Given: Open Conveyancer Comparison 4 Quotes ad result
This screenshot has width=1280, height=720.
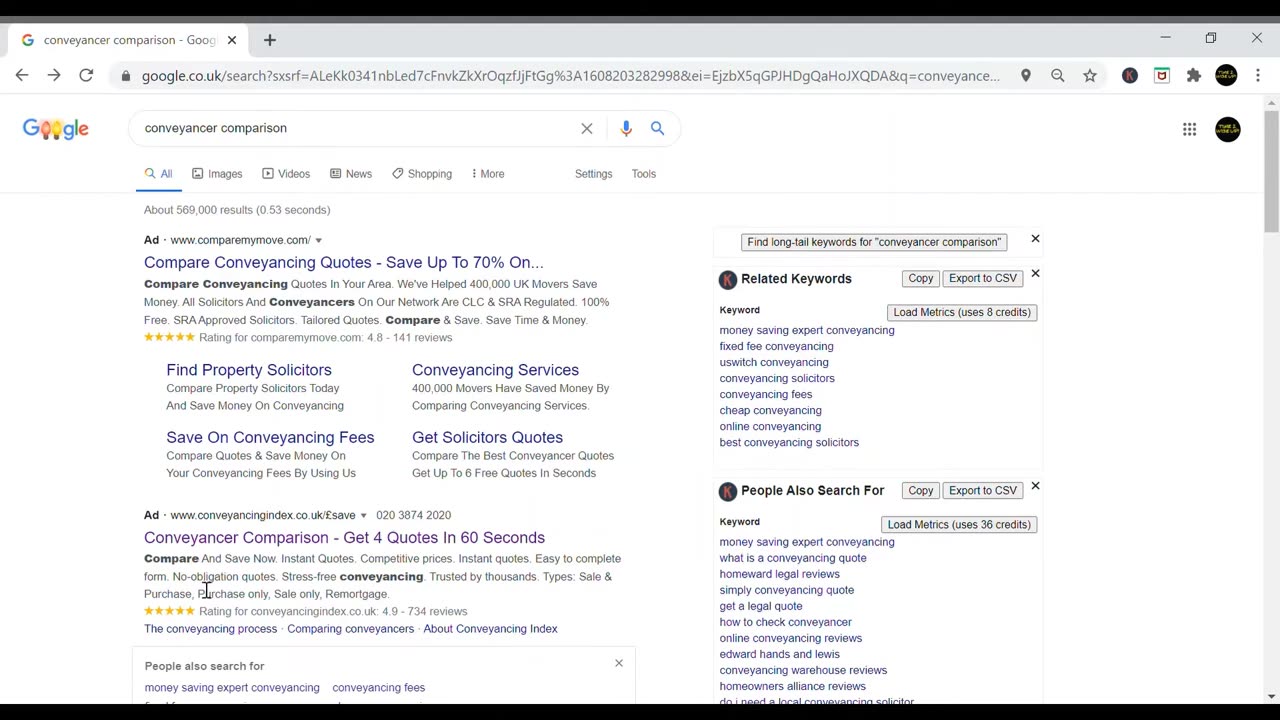Looking at the screenshot, I should 344,537.
